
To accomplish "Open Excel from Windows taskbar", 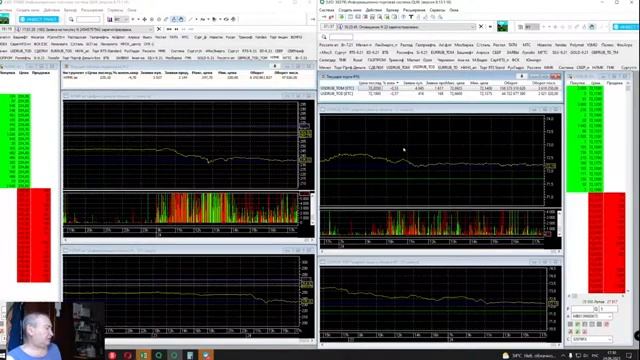I will (x=143, y=355).
